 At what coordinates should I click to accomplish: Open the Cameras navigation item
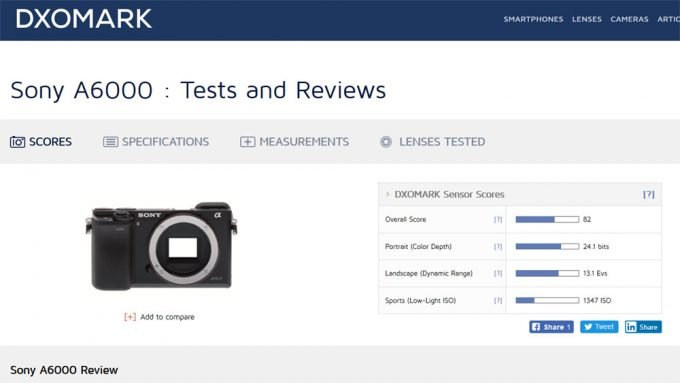coord(629,19)
